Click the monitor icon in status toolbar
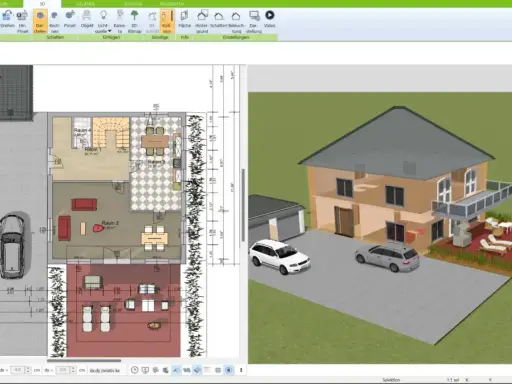512x384 pixels. click(145, 370)
